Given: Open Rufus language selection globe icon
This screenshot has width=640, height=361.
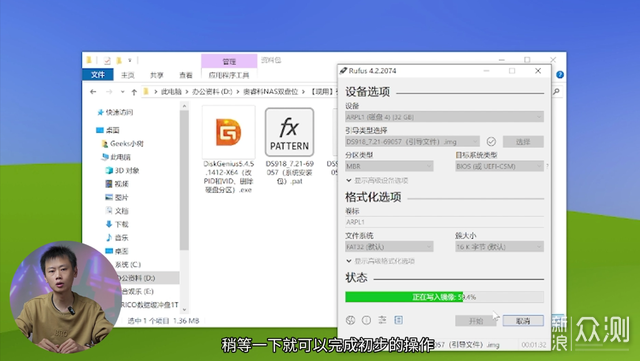Looking at the screenshot, I should [350, 320].
